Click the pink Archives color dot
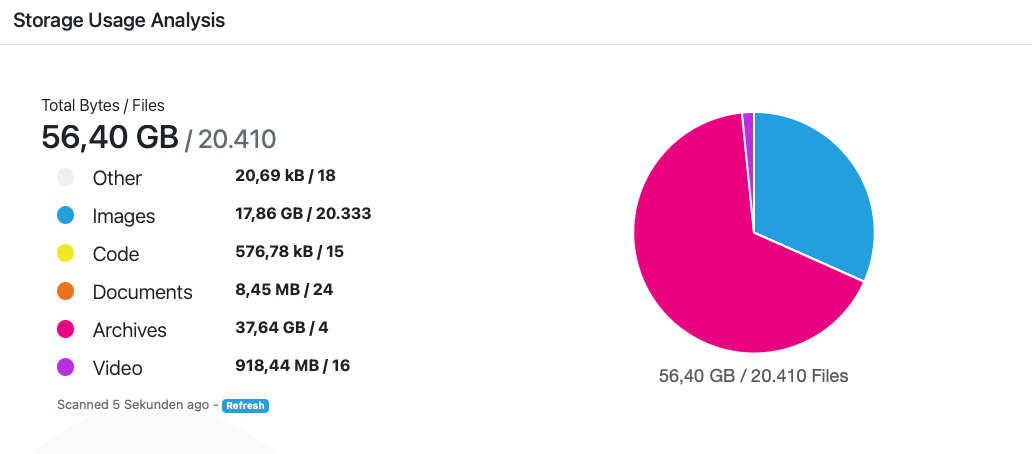Viewport: 1032px width, 454px height. tap(66, 330)
